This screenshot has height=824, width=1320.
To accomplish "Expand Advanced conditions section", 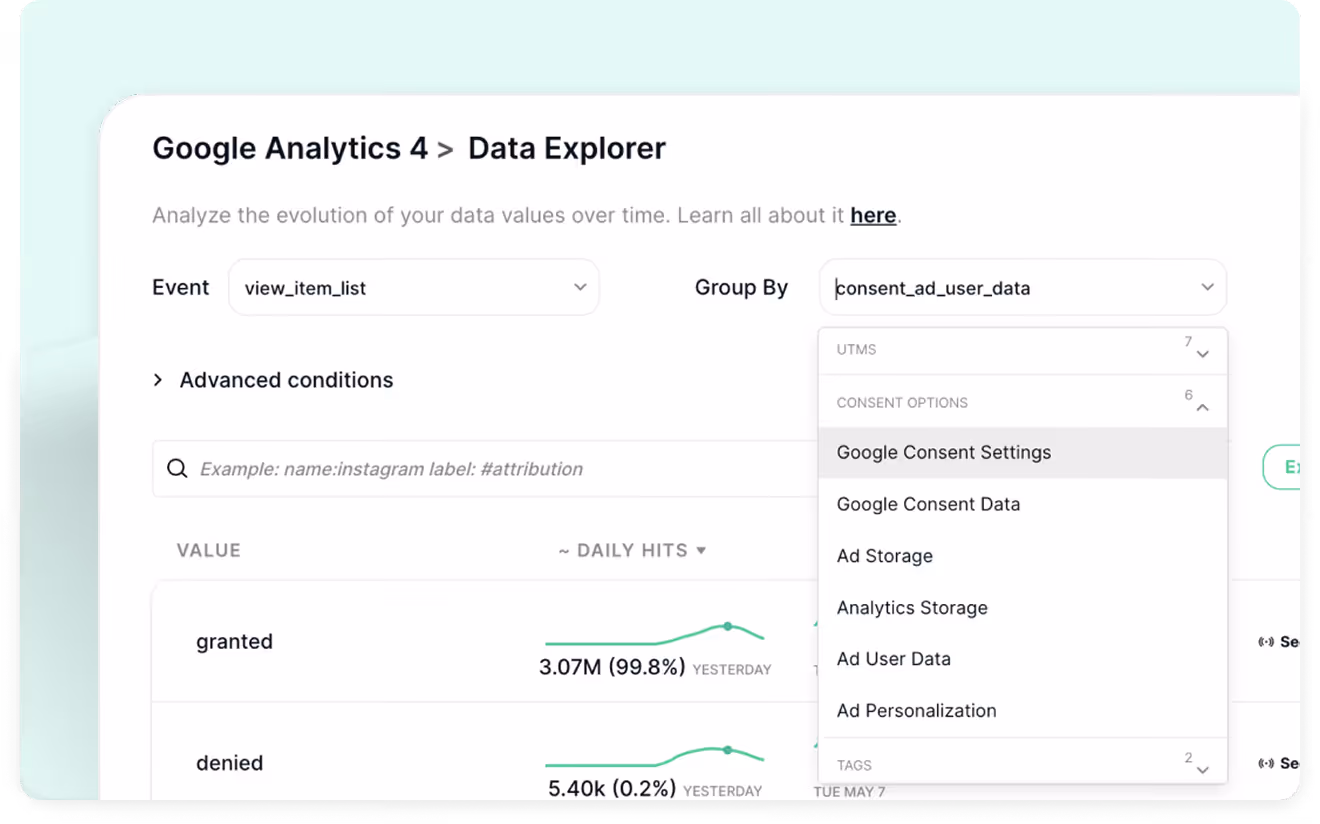I will [273, 380].
